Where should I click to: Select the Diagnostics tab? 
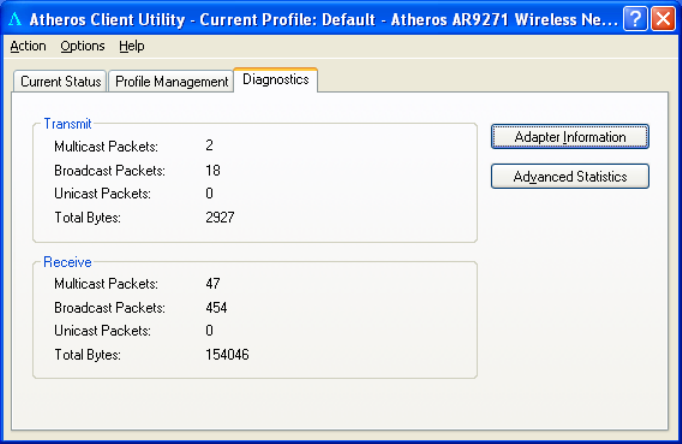[276, 80]
